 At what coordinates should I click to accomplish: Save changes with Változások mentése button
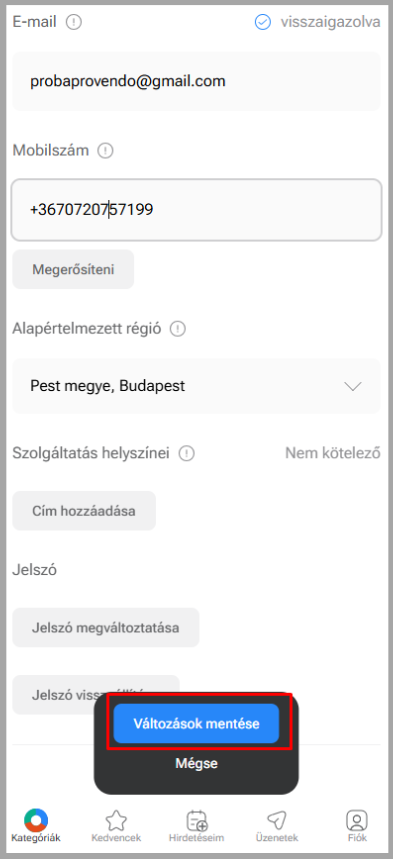[196, 724]
